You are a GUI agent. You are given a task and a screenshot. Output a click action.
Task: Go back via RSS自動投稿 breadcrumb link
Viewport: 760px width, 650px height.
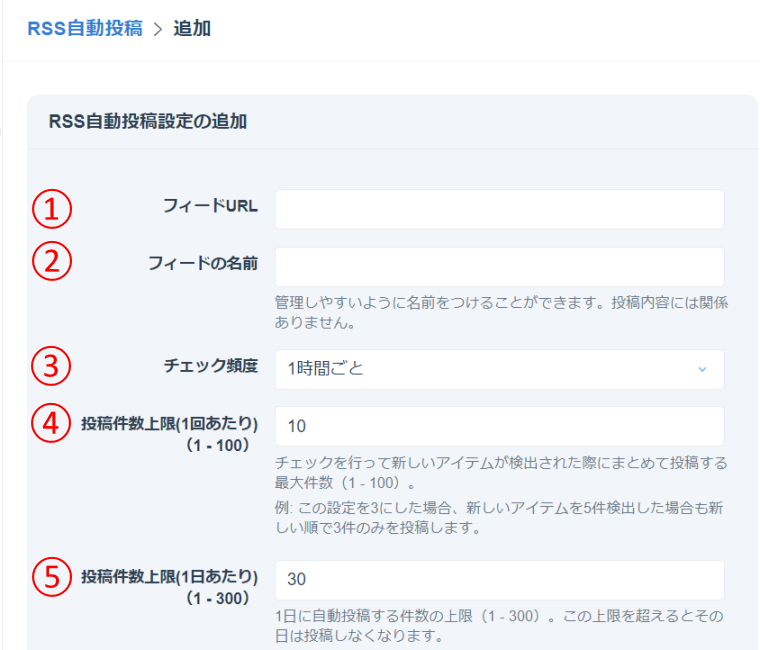(x=84, y=28)
